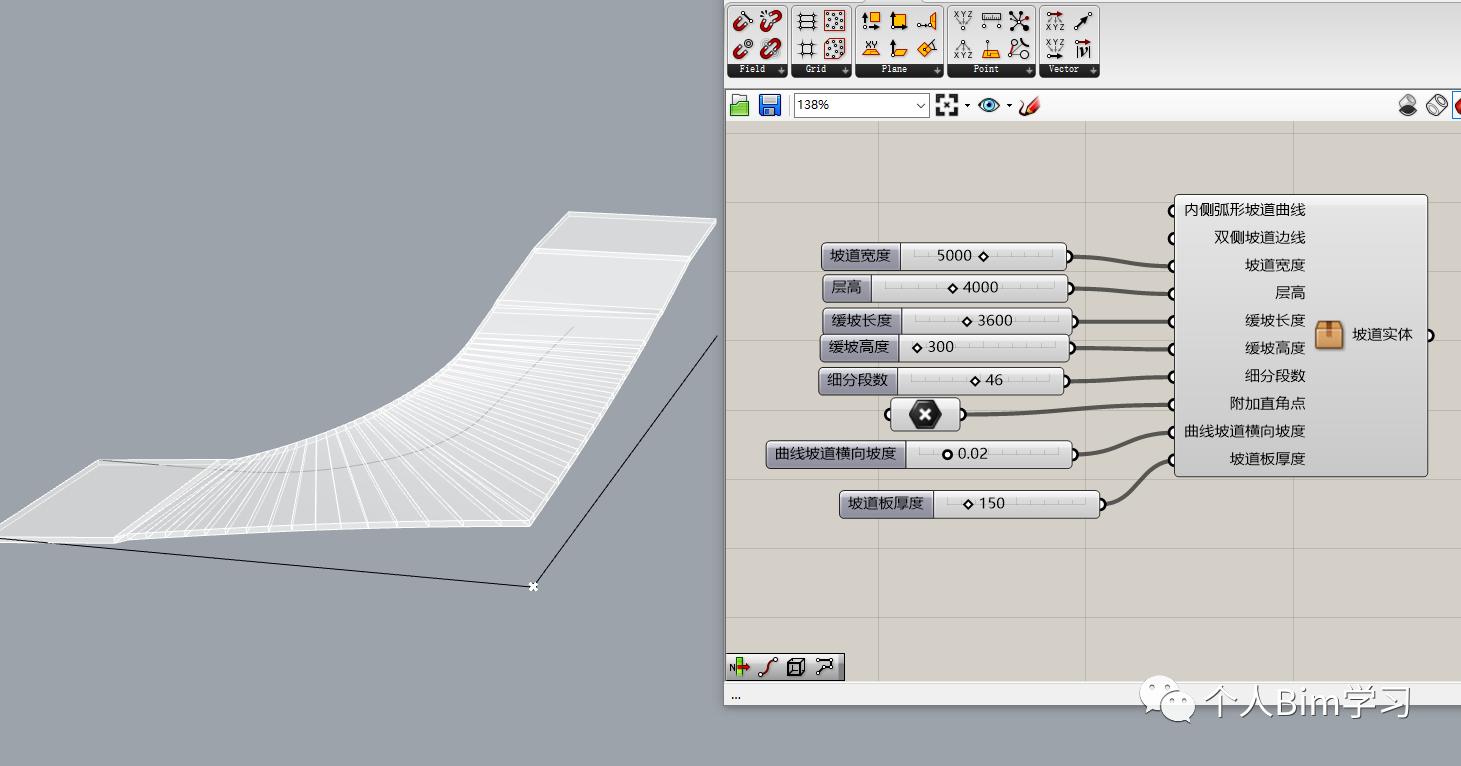The width and height of the screenshot is (1461, 766).
Task: Select the Spin Force magnet with rings
Action: tap(742, 48)
